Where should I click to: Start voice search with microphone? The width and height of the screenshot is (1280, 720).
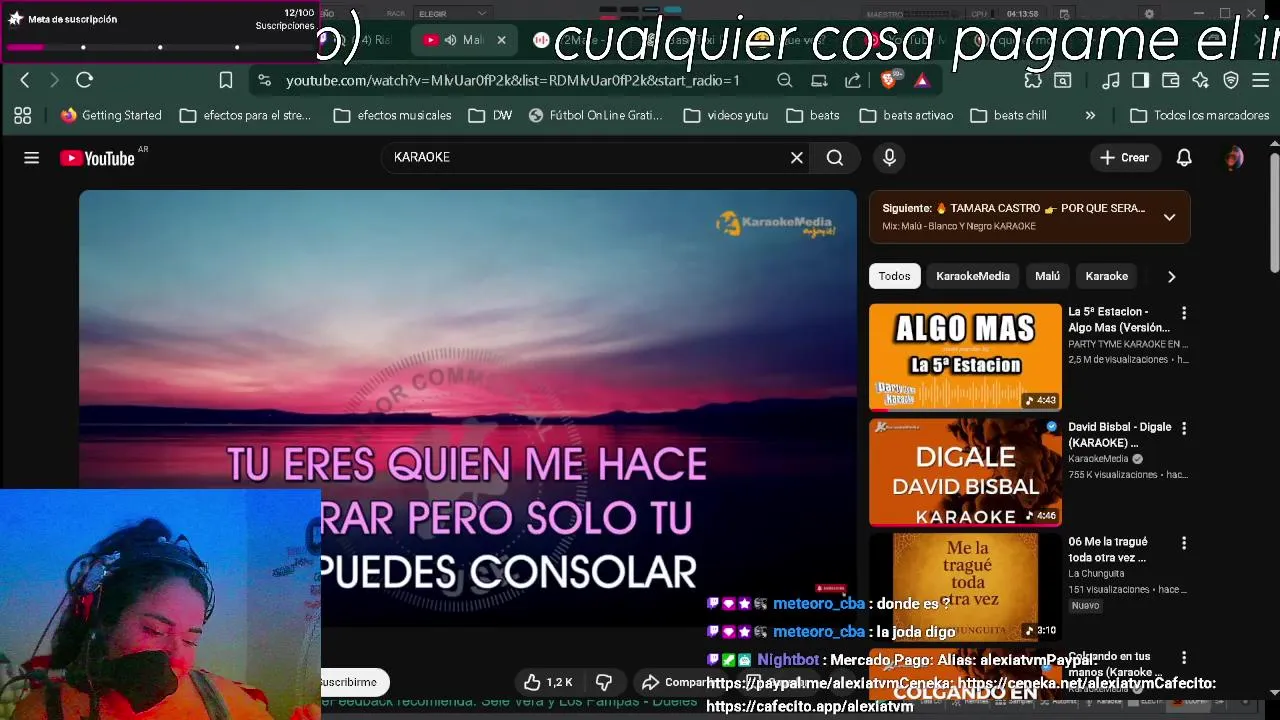pyautogui.click(x=889, y=157)
